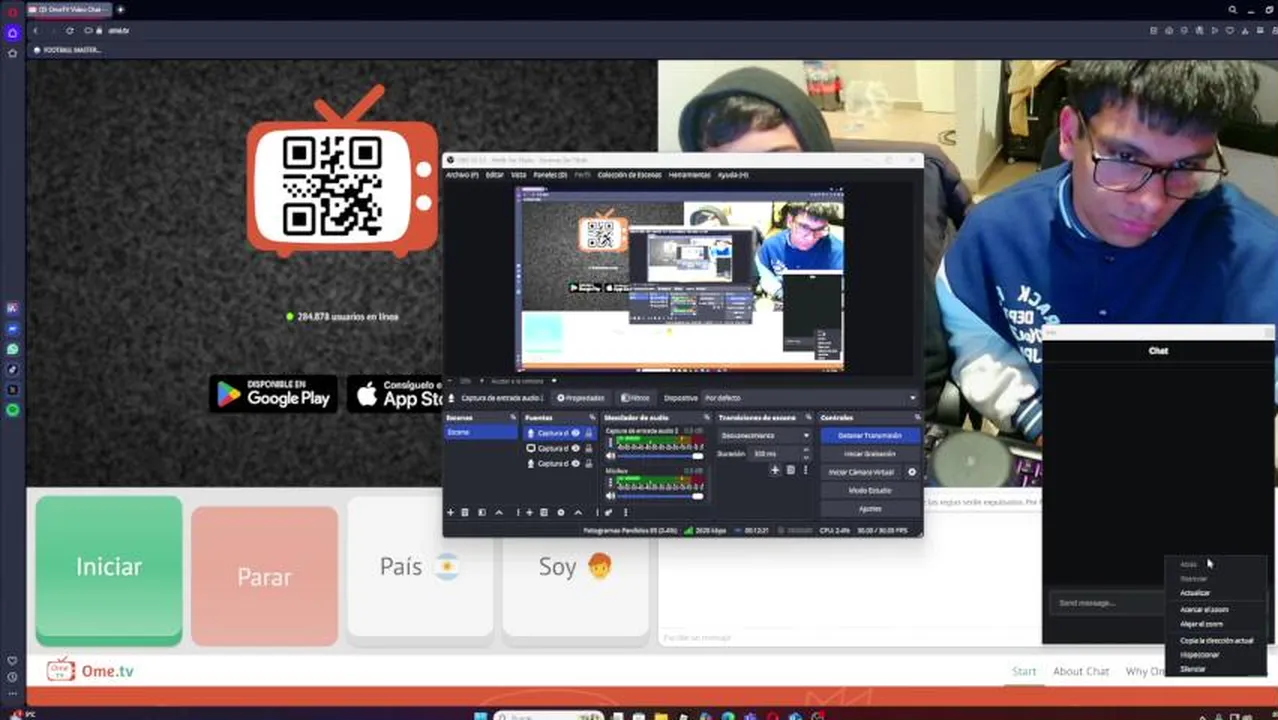Pop out the Controles dock panel
This screenshot has height=720, width=1278.
pos(917,417)
